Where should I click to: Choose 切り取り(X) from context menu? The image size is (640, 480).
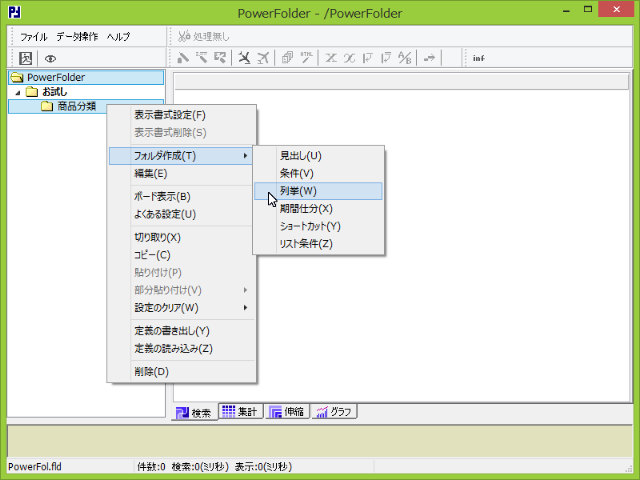tap(157, 238)
